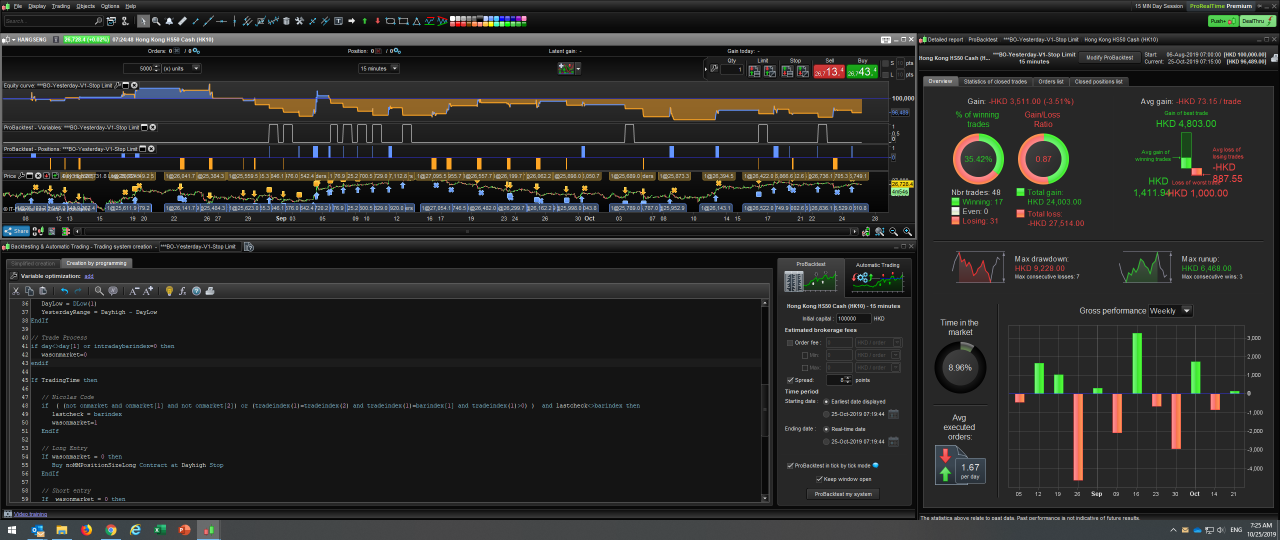This screenshot has width=1280, height=540.
Task: Undo last edit with blue arrow
Action: point(64,291)
